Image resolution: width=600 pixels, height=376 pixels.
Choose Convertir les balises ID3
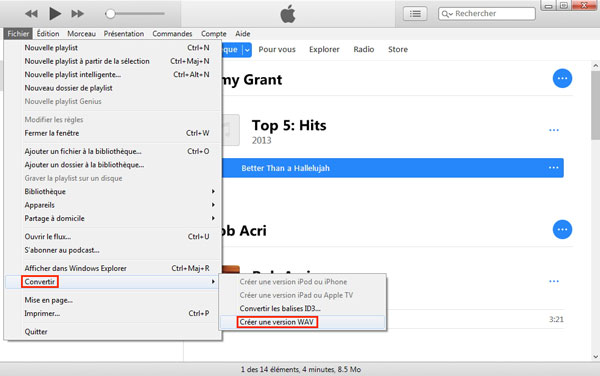pos(302,309)
